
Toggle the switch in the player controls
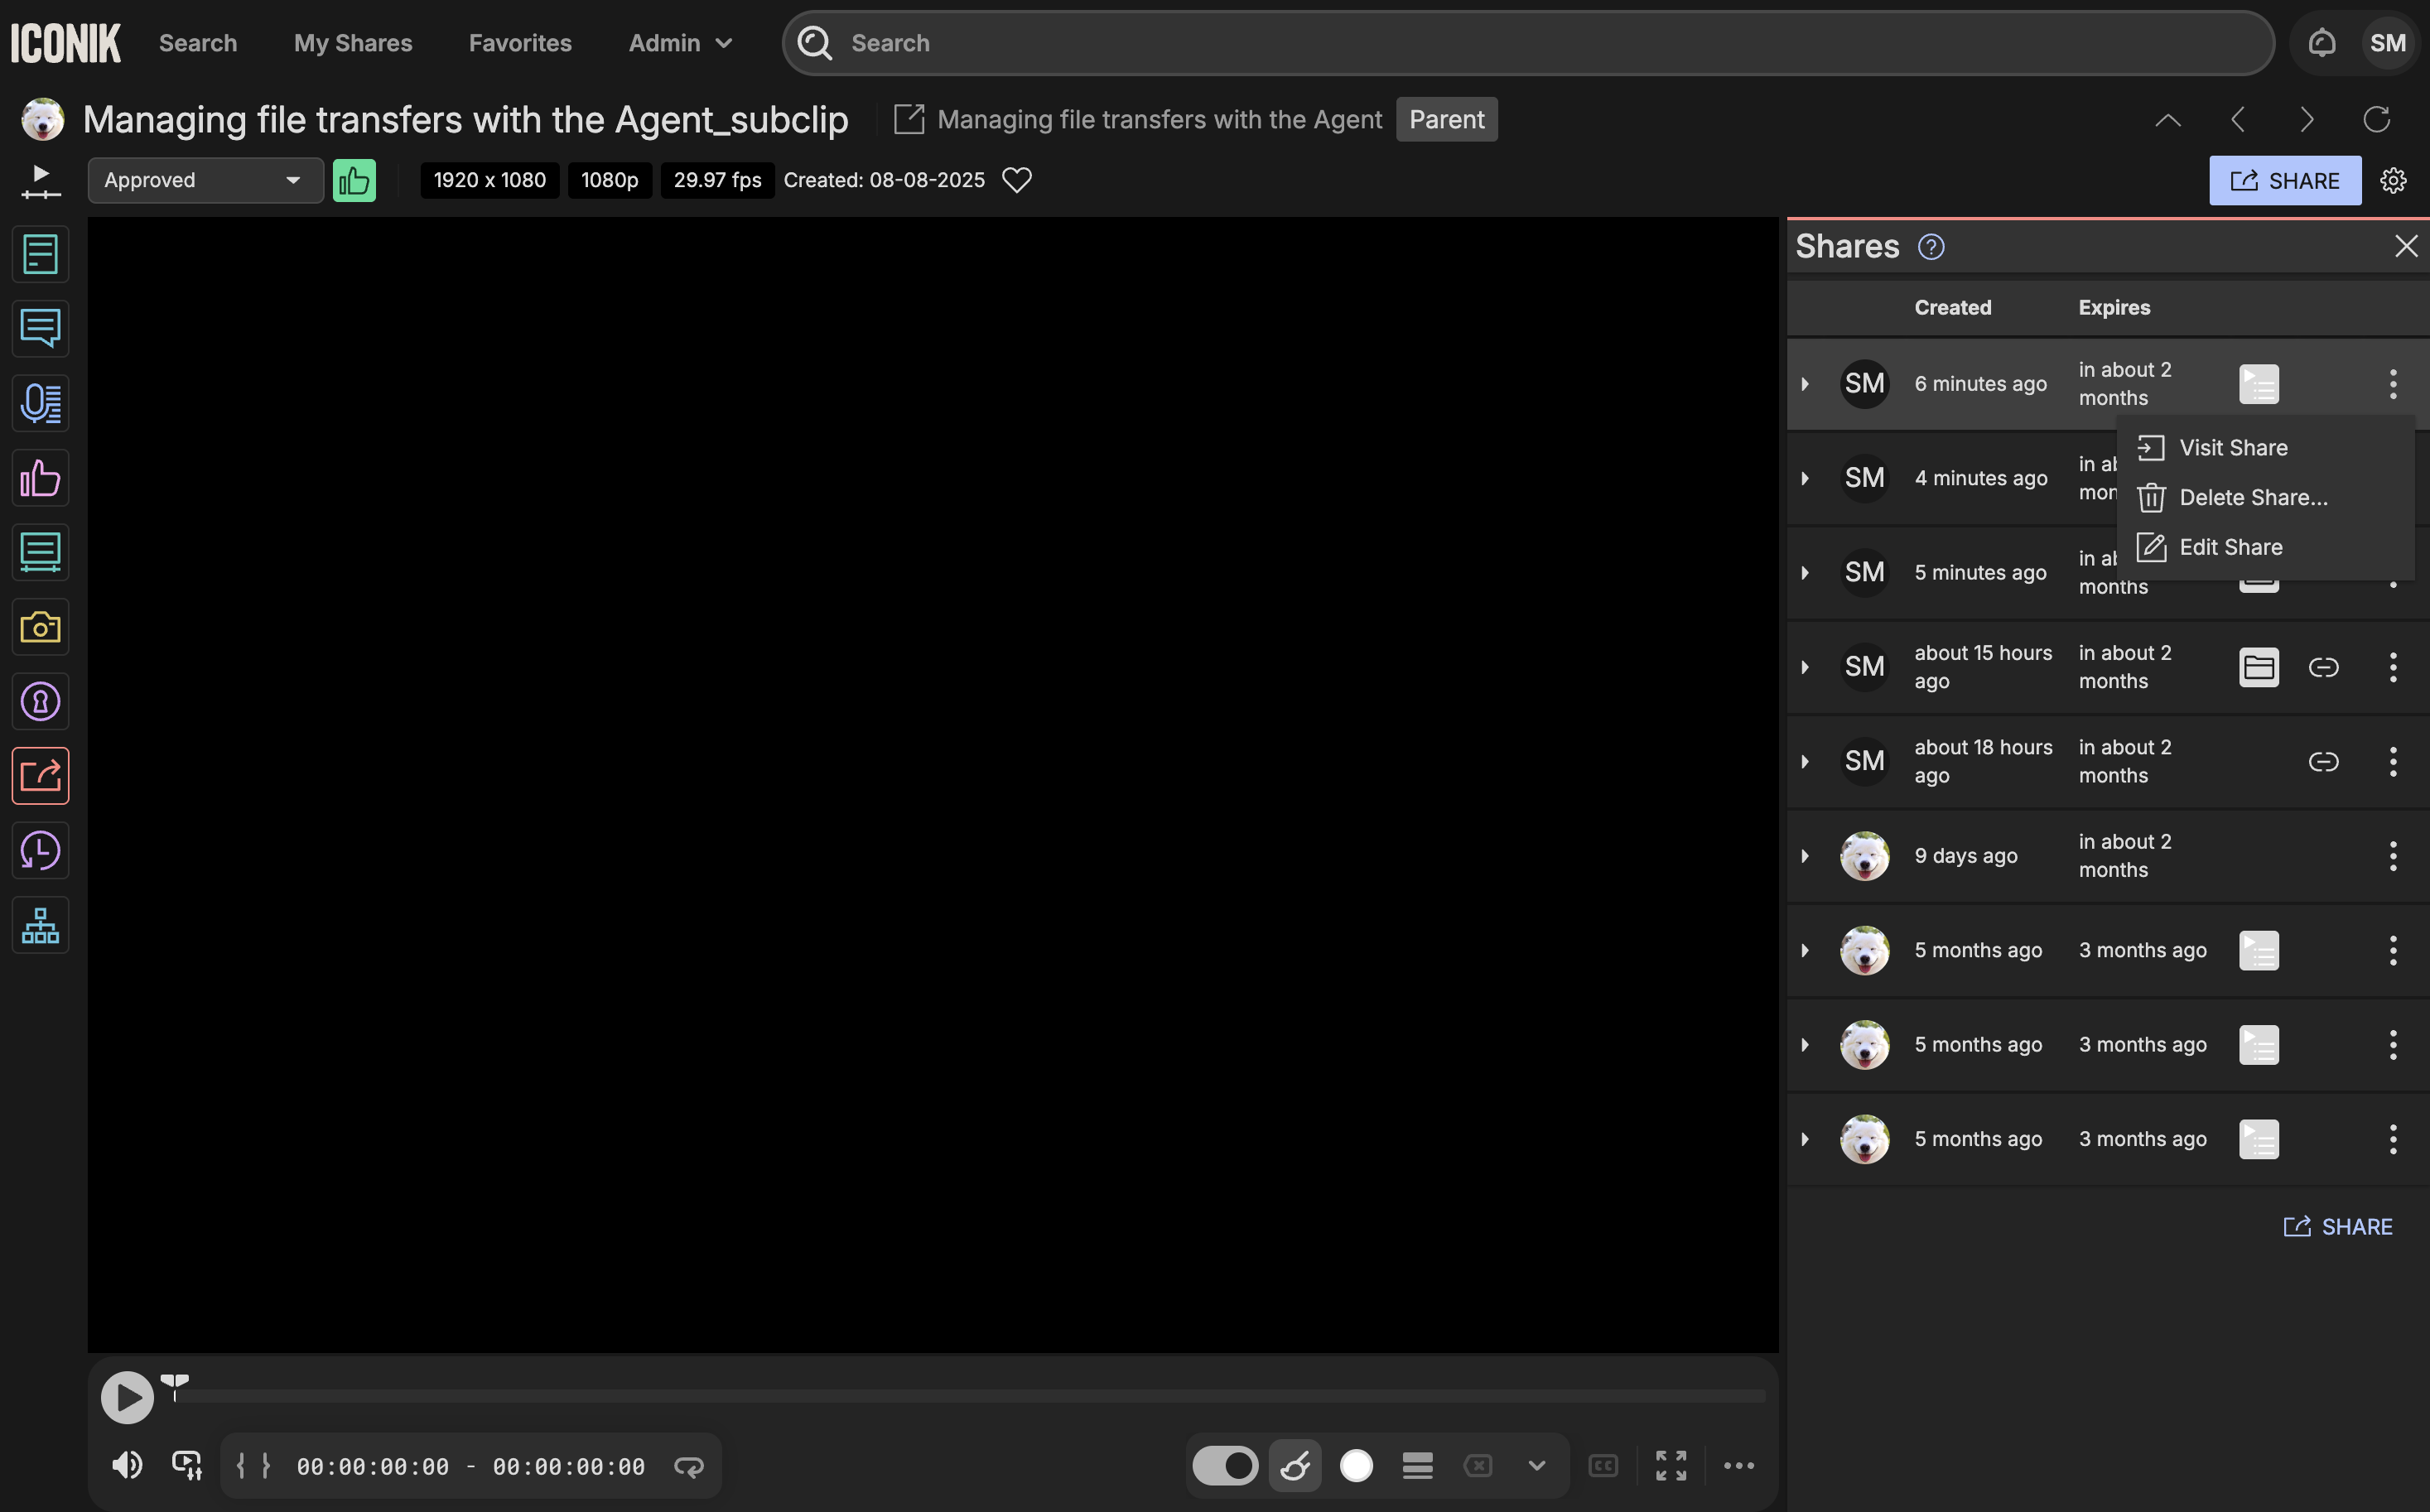1224,1465
